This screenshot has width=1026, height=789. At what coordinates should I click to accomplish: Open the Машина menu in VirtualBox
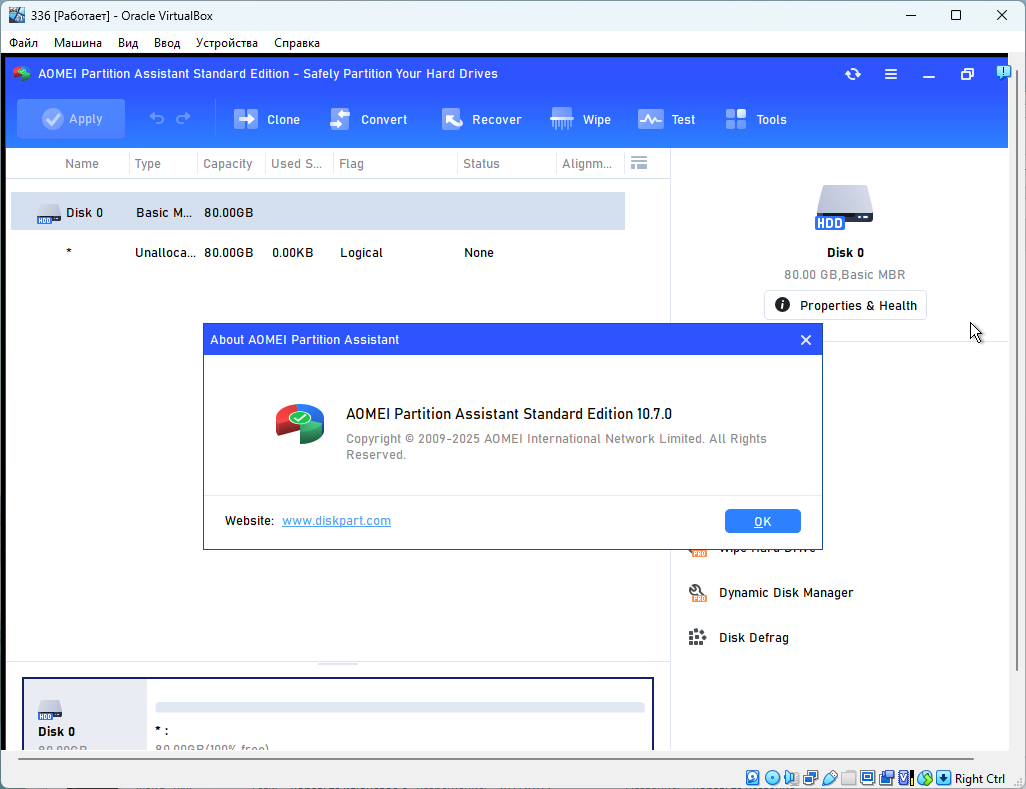point(78,43)
